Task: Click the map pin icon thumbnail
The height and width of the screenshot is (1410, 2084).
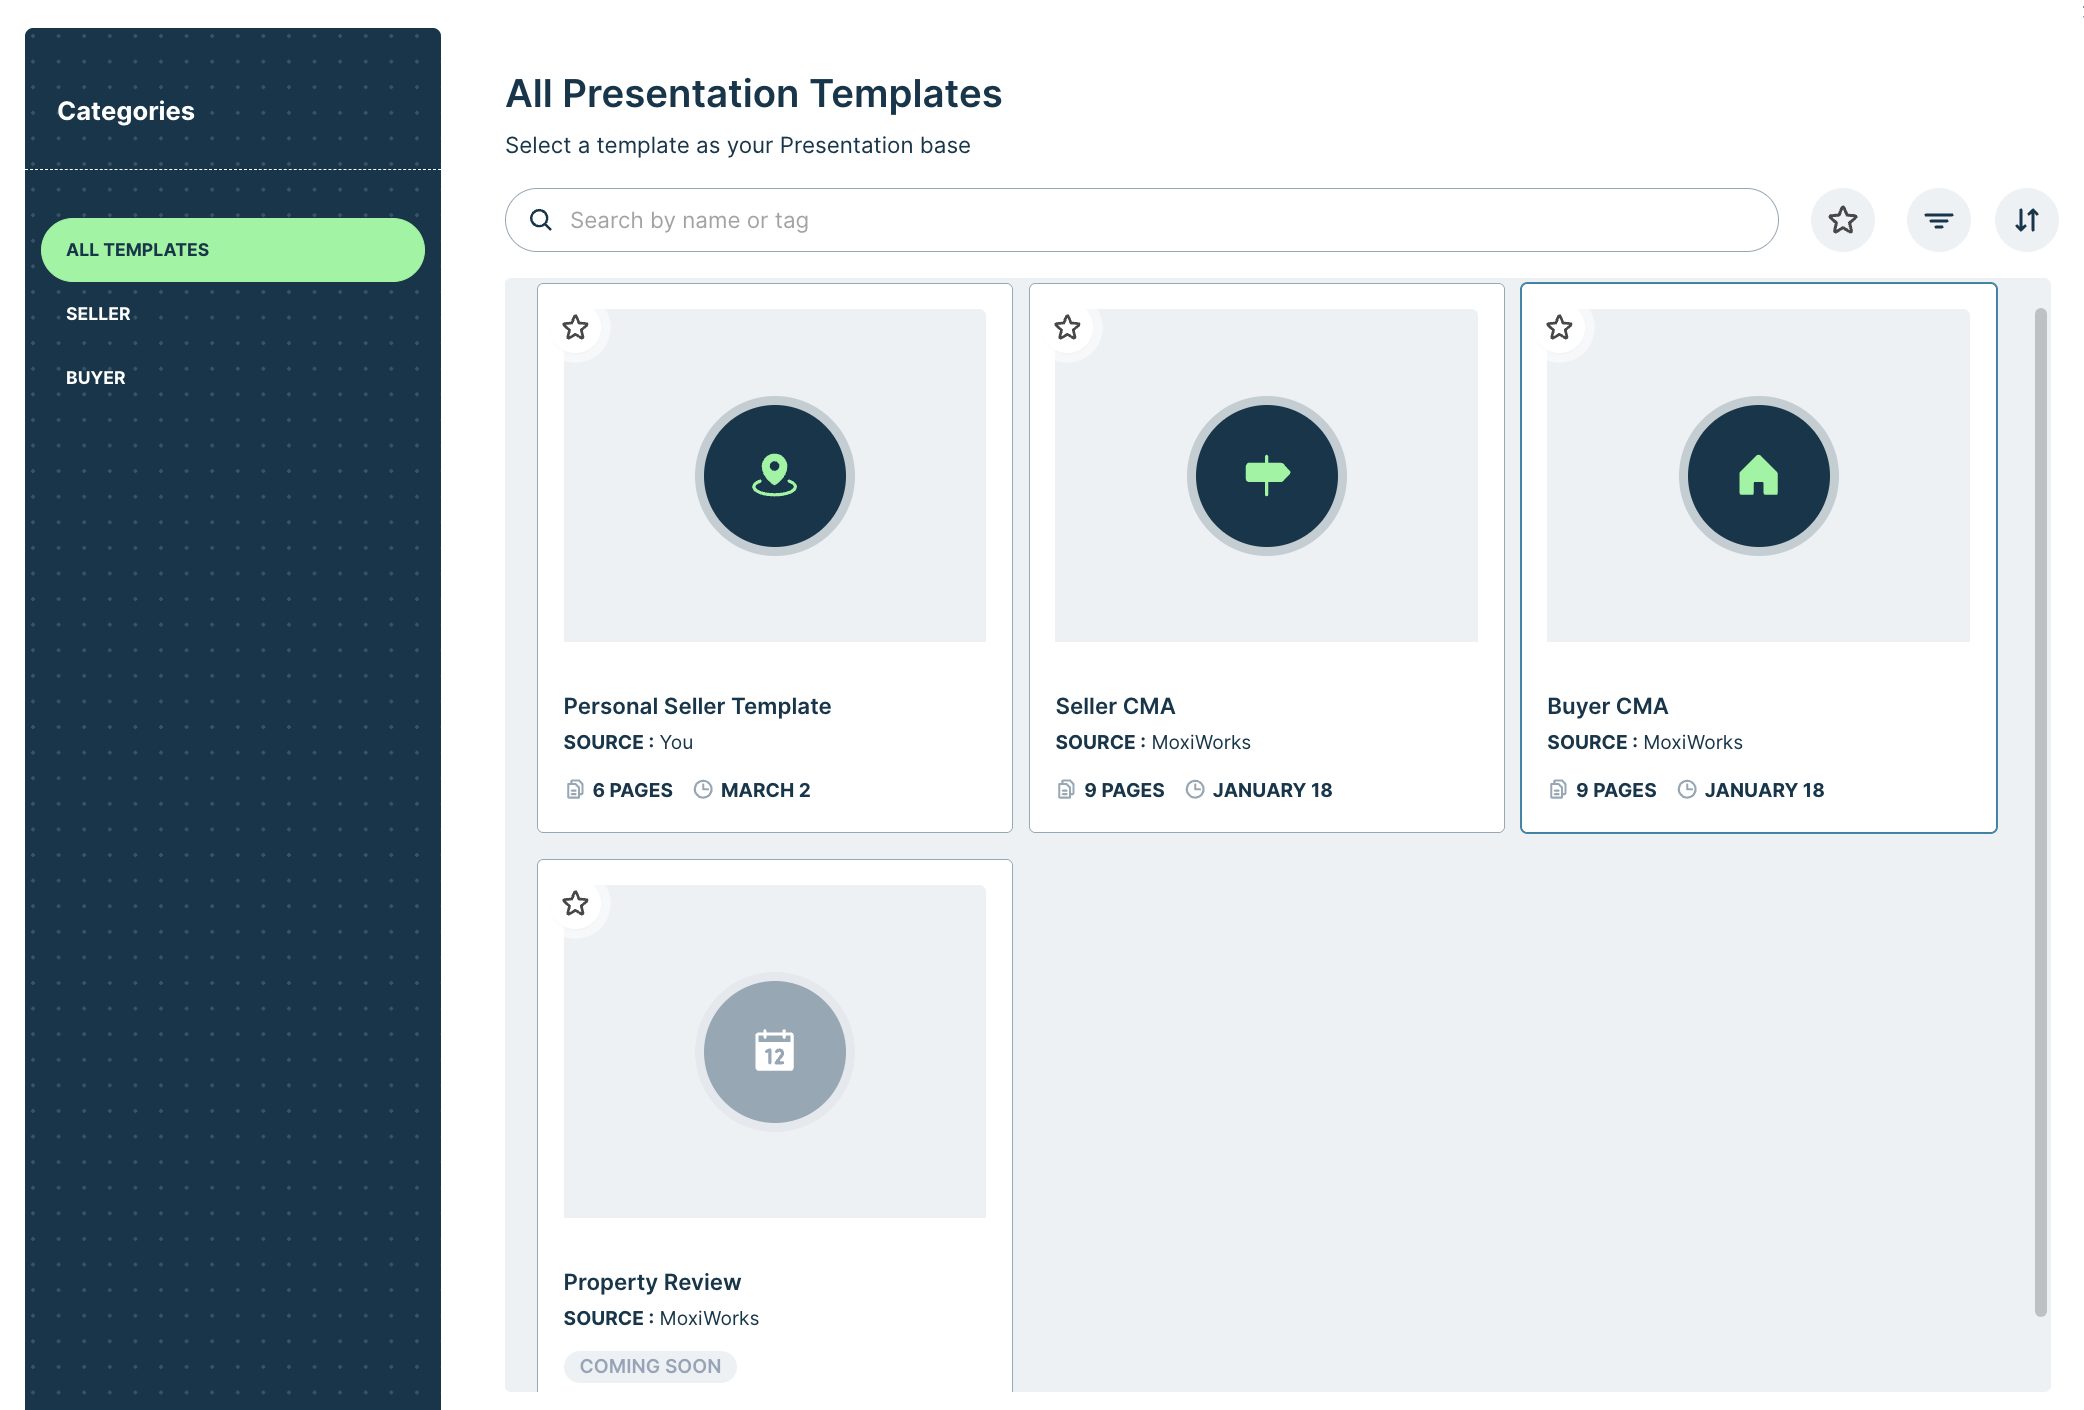Action: point(774,476)
